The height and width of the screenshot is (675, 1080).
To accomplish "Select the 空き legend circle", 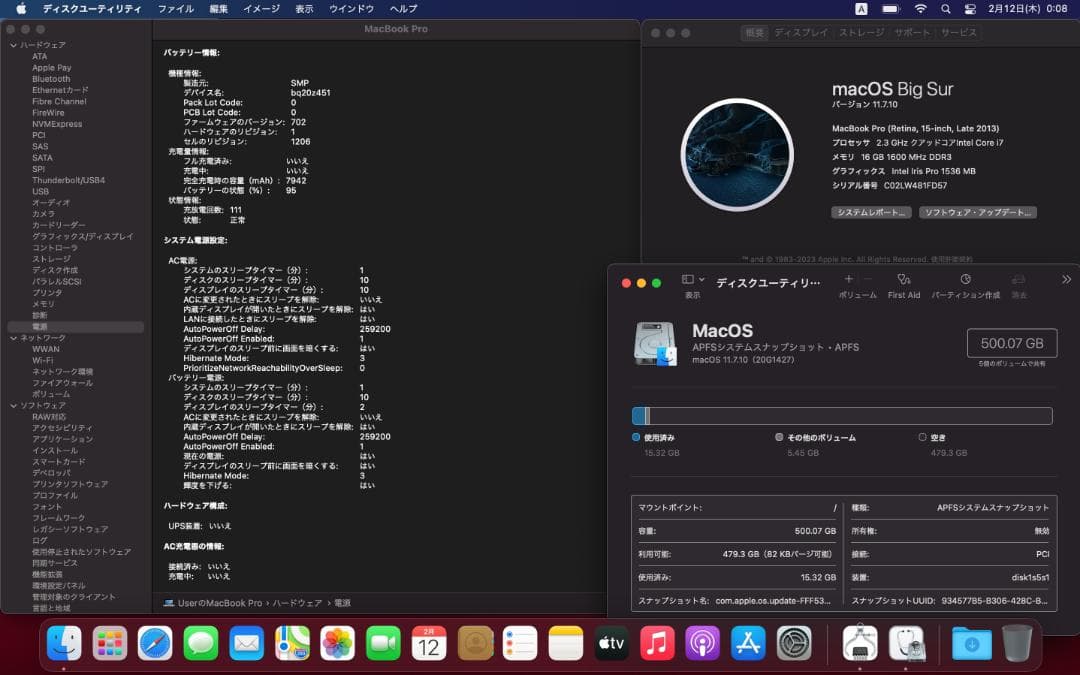I will click(x=924, y=436).
